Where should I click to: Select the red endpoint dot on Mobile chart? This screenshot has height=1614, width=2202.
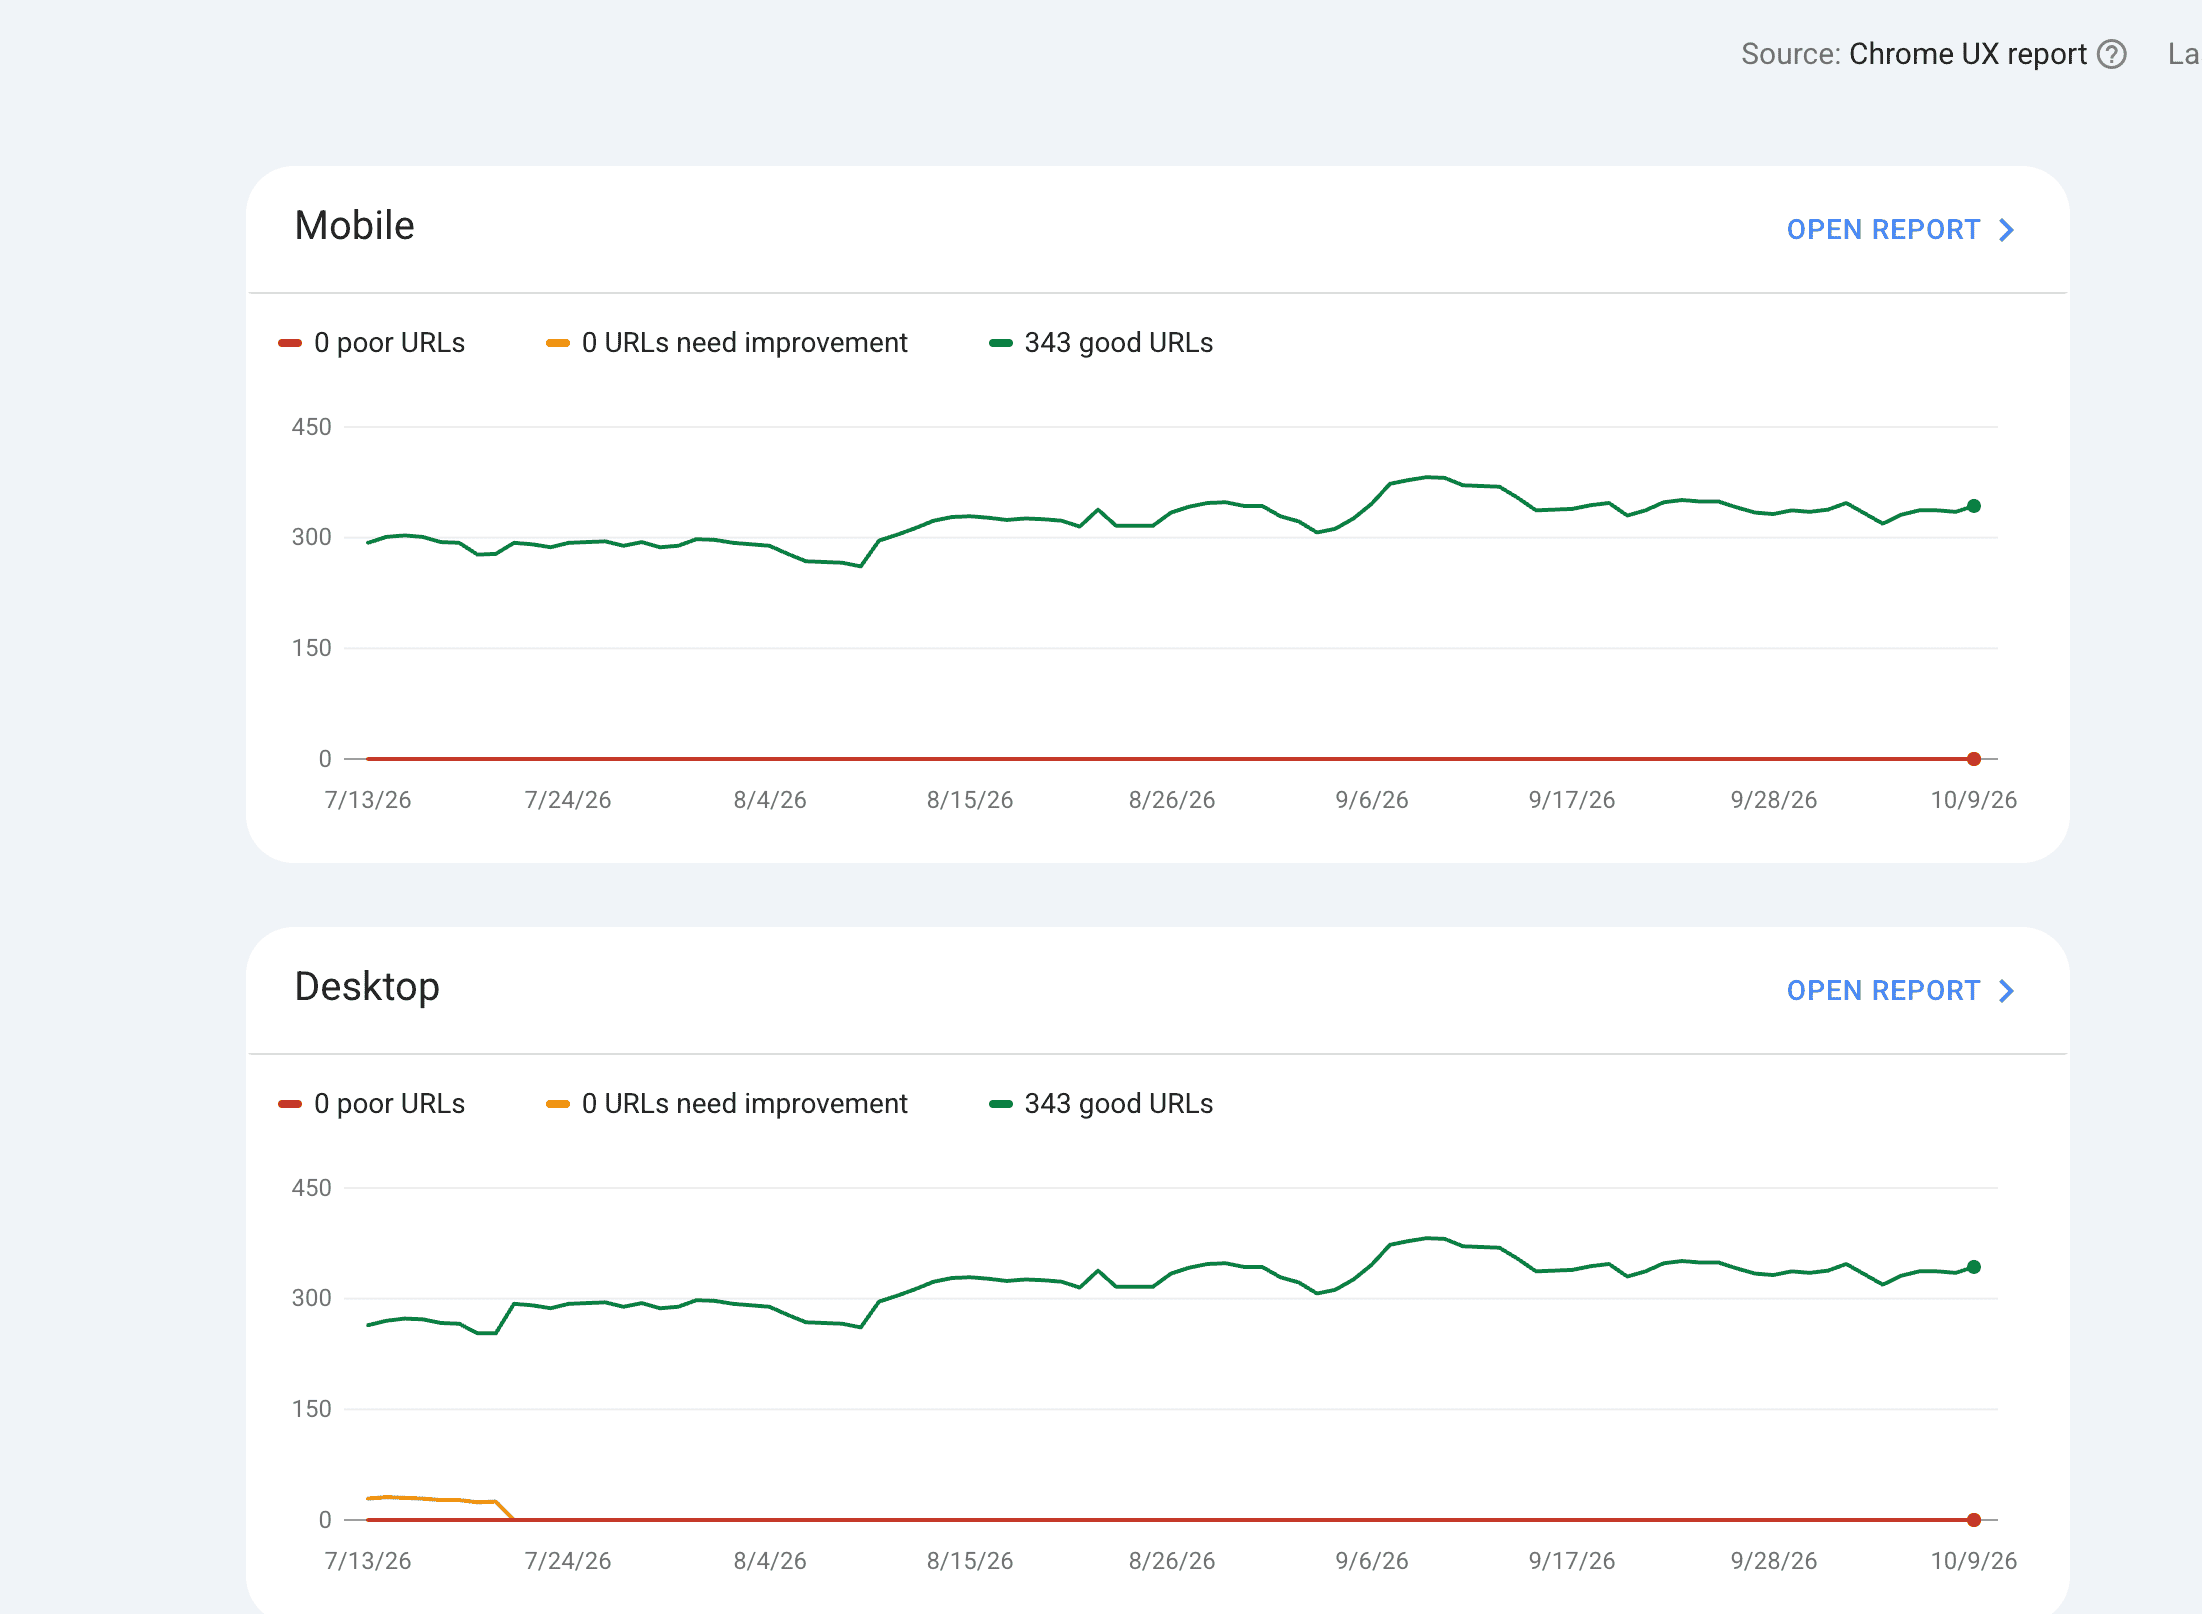point(1974,759)
